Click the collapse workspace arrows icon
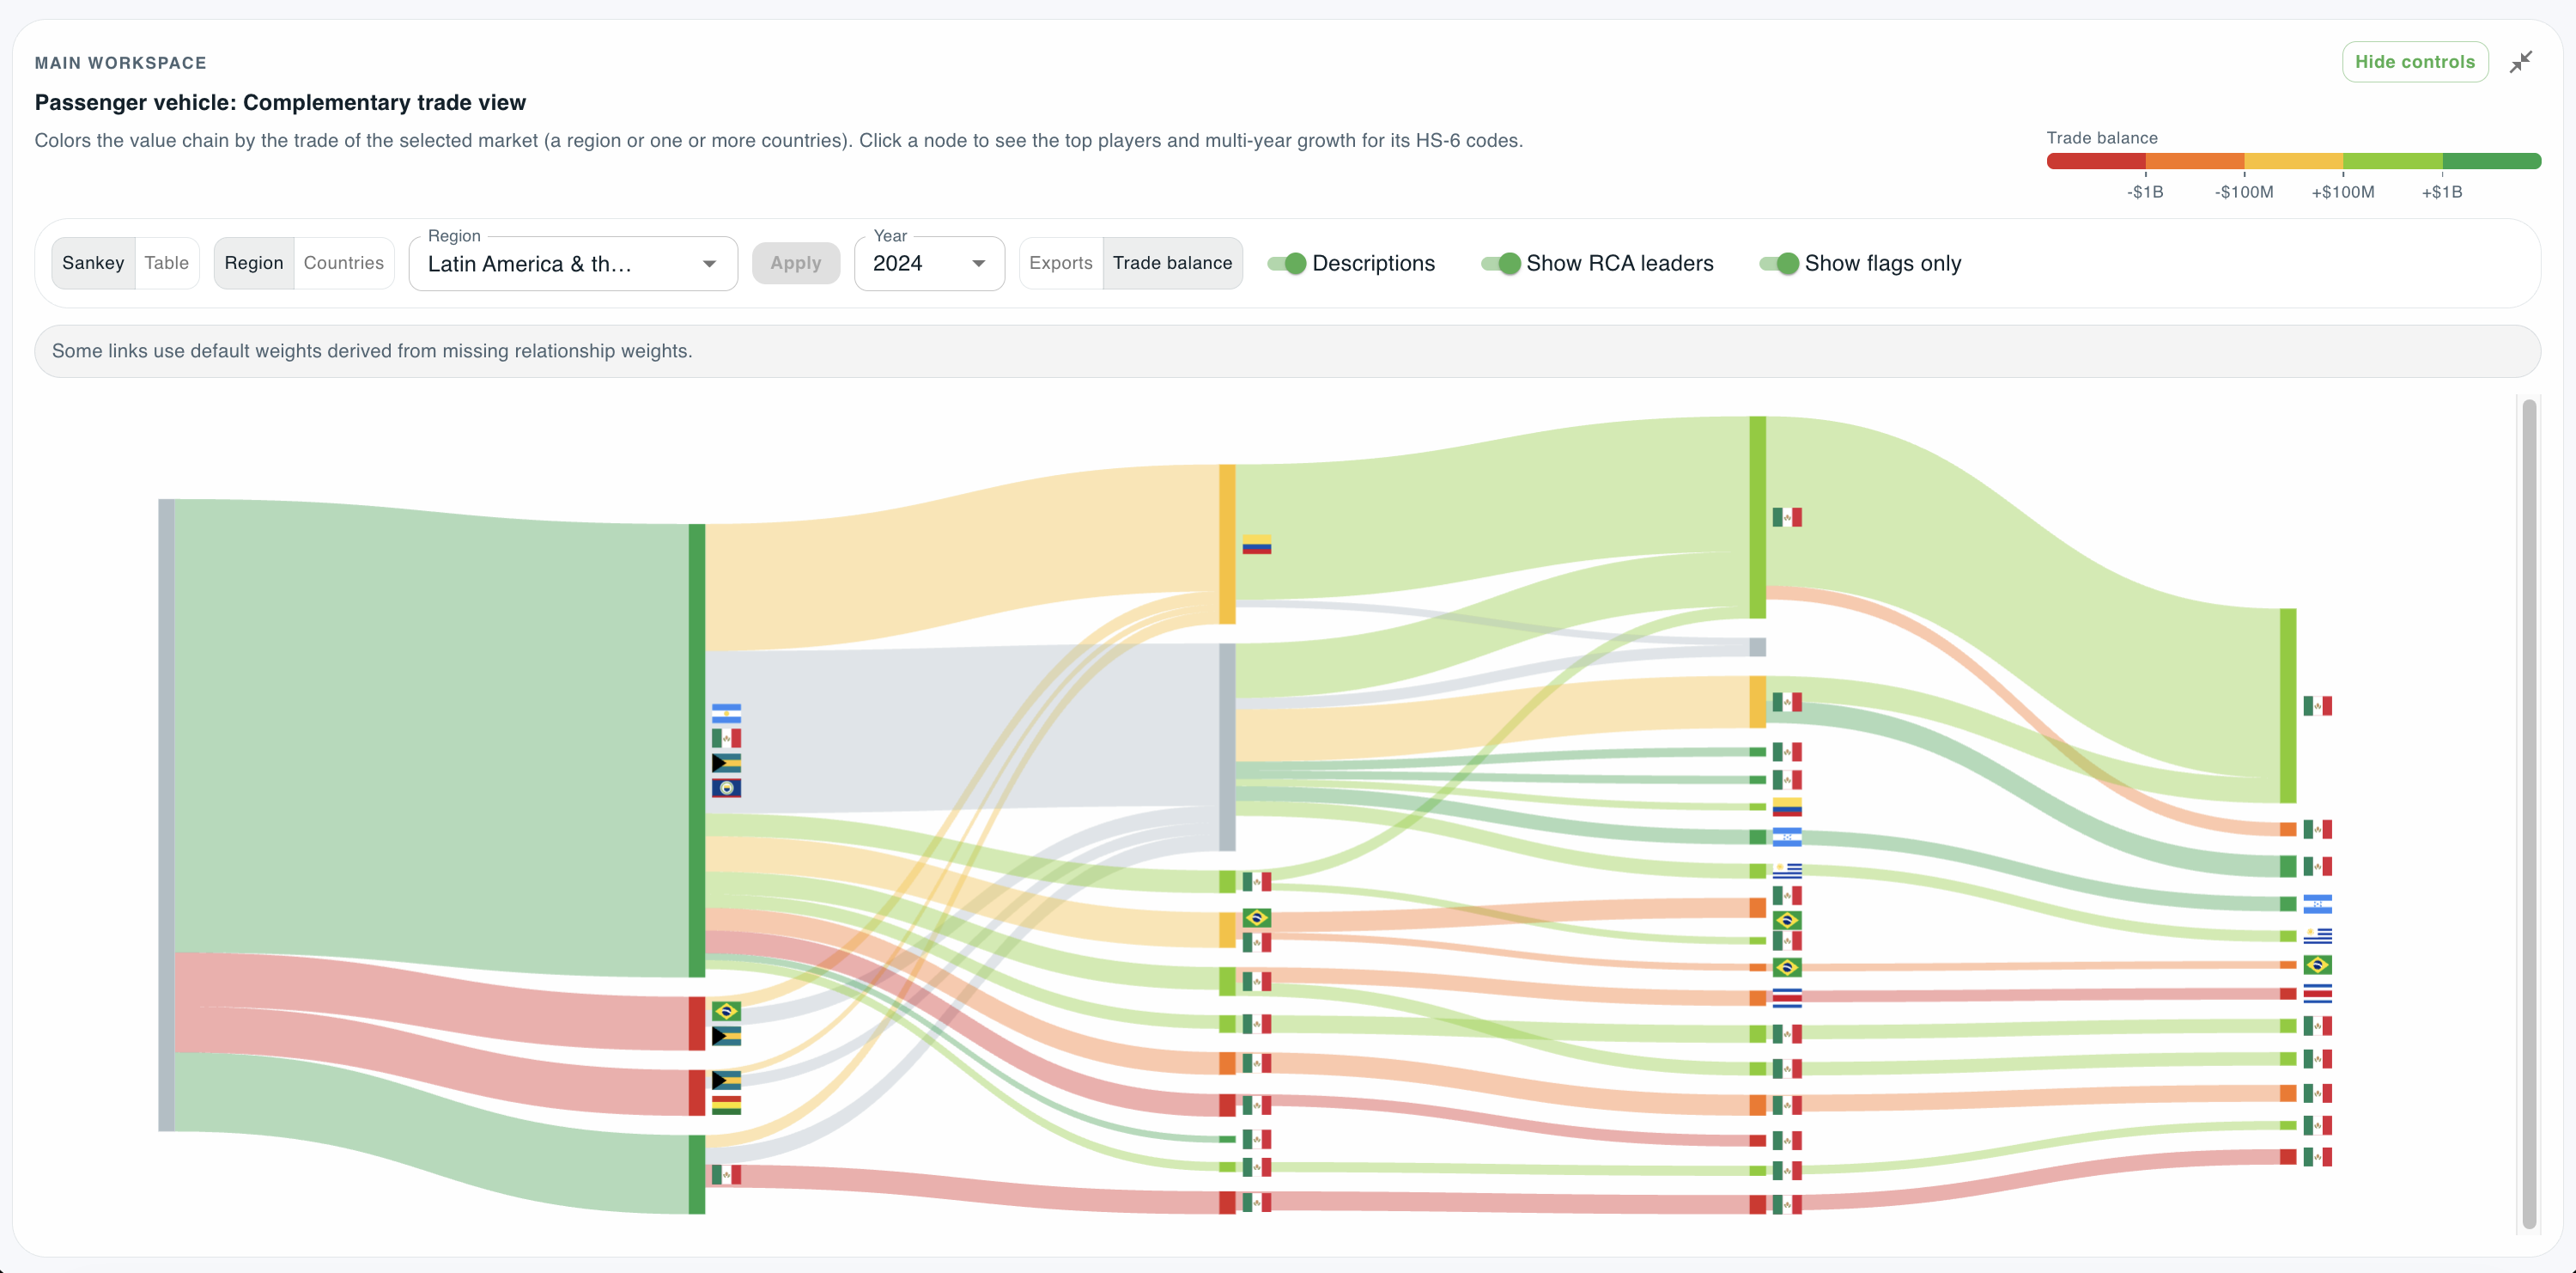 pyautogui.click(x=2521, y=62)
